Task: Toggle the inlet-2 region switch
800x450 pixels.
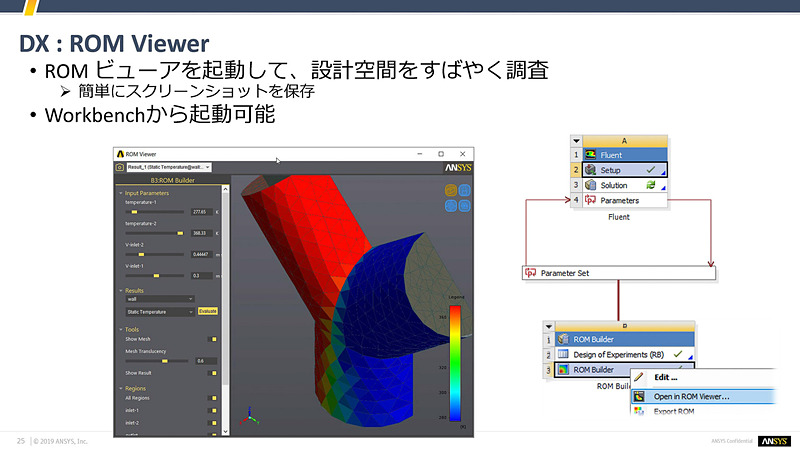Action: (213, 423)
